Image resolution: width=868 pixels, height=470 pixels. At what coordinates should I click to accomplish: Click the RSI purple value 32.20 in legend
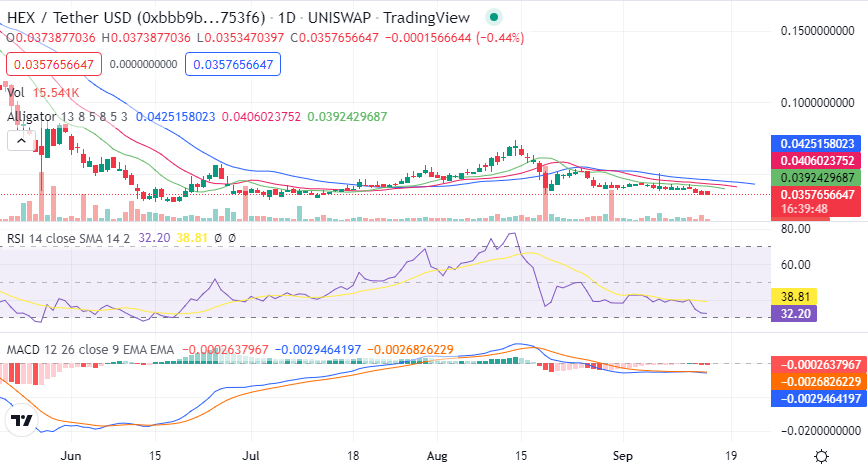click(154, 238)
